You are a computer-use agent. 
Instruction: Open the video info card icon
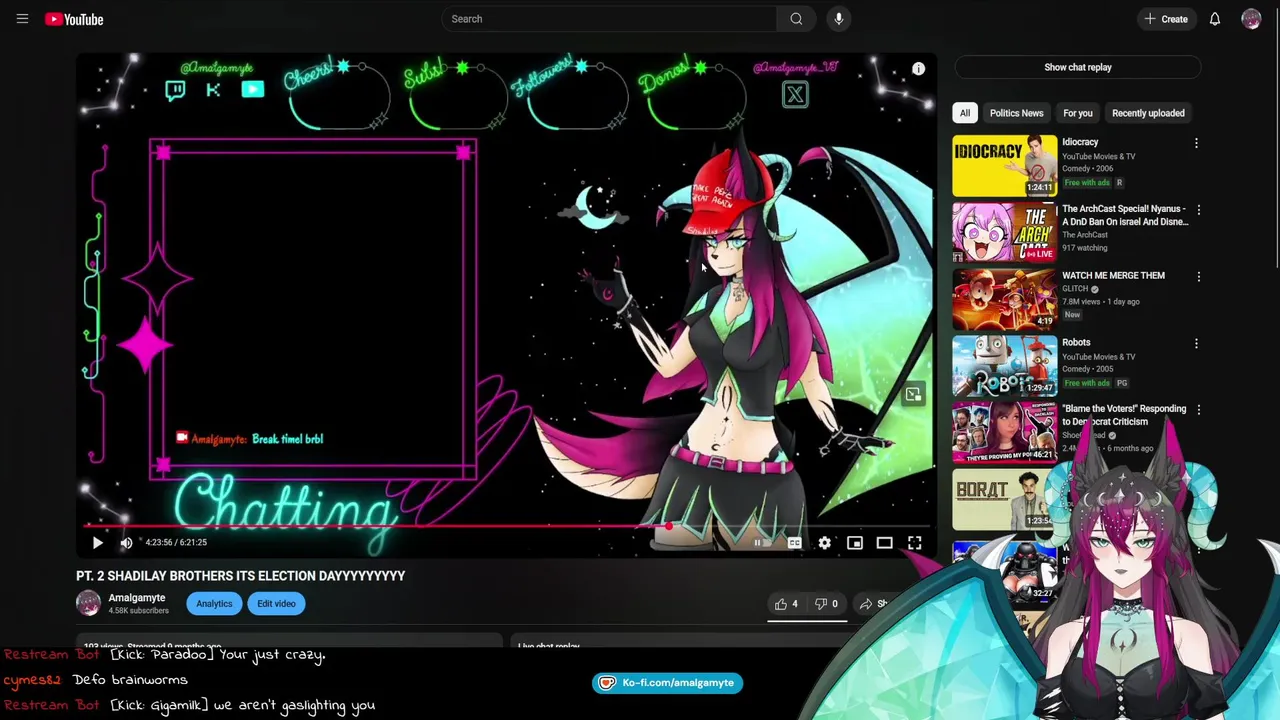click(918, 69)
